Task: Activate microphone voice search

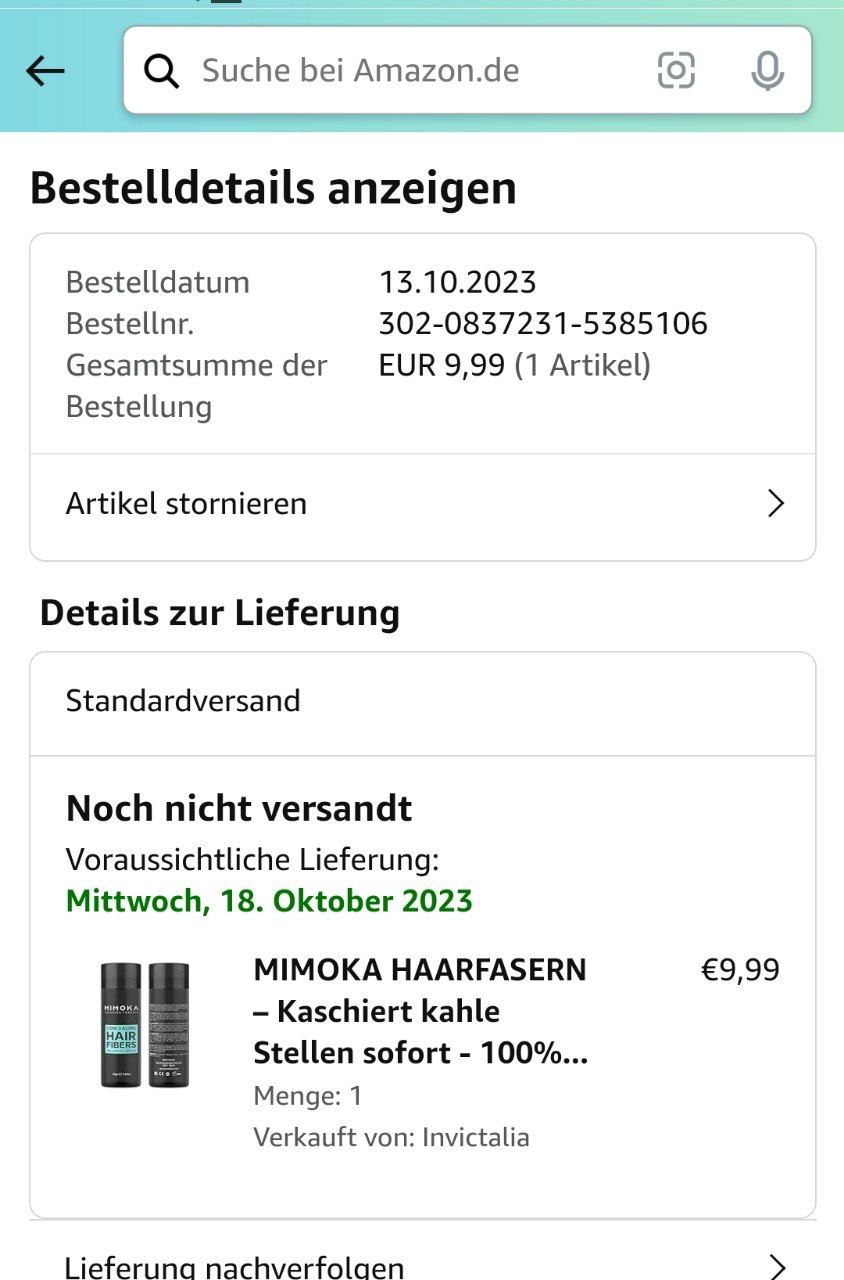Action: tap(767, 71)
